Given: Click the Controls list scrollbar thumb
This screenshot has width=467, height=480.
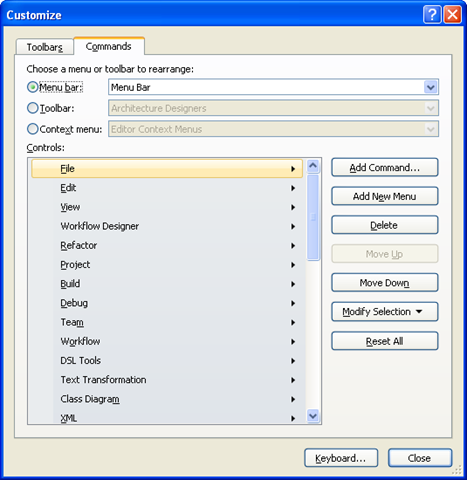Looking at the screenshot, I should tap(313, 217).
